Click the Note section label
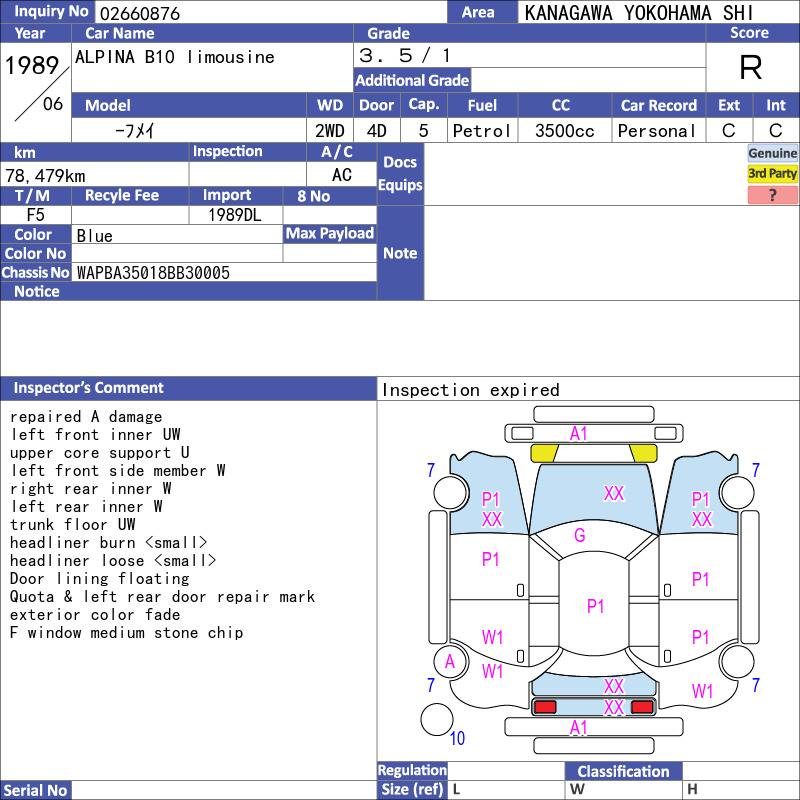This screenshot has height=800, width=800. click(x=400, y=253)
